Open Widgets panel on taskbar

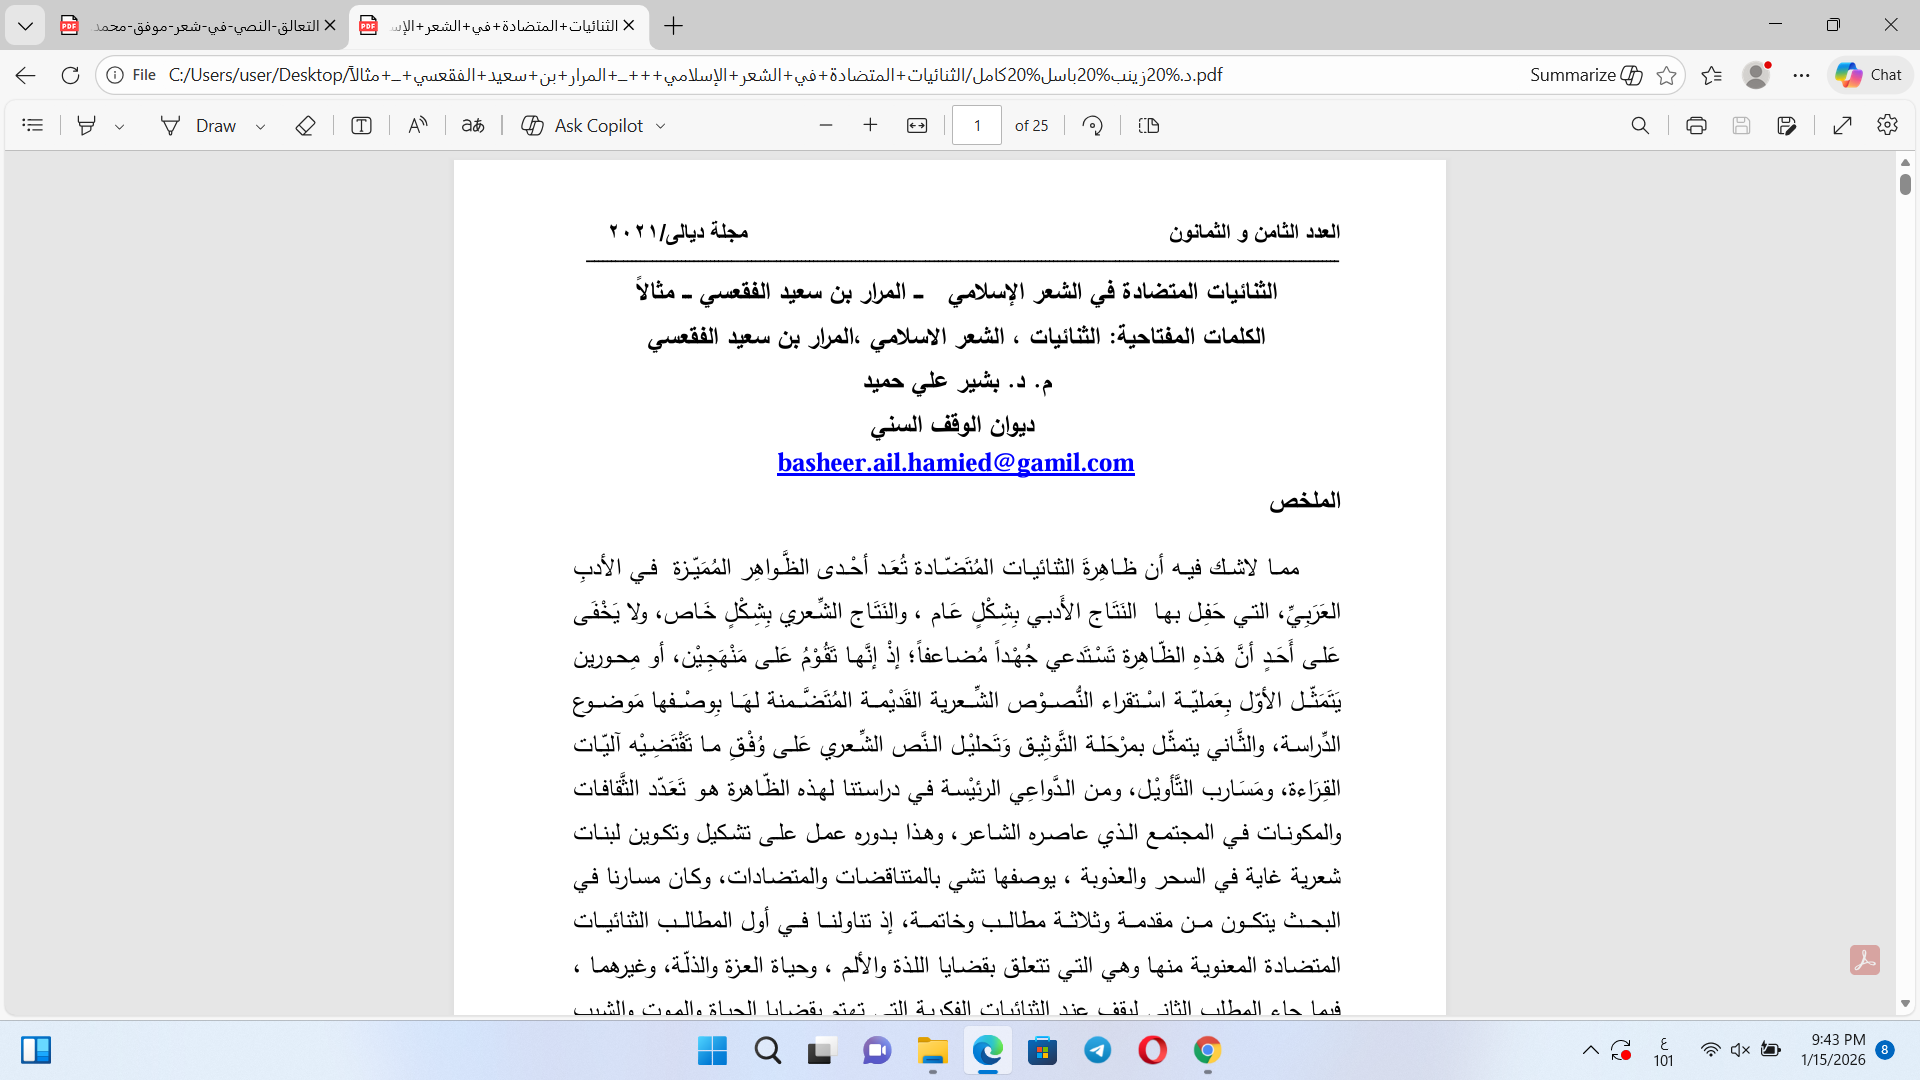point(36,1050)
